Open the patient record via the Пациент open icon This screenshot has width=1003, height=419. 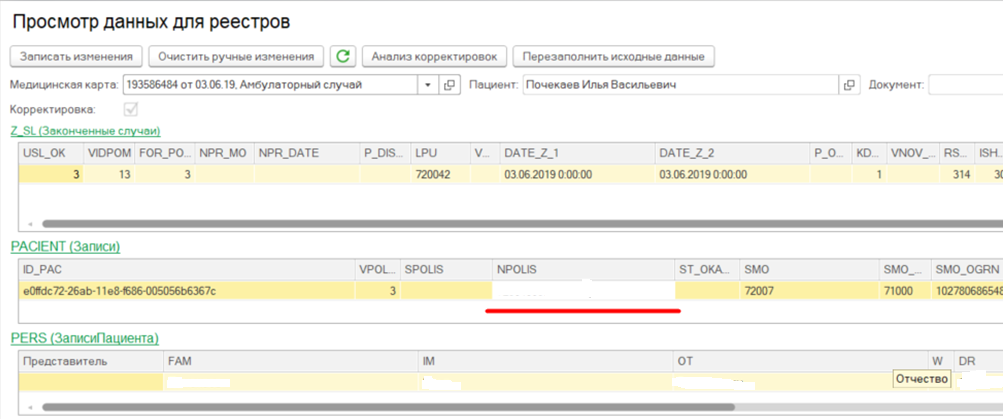click(851, 85)
